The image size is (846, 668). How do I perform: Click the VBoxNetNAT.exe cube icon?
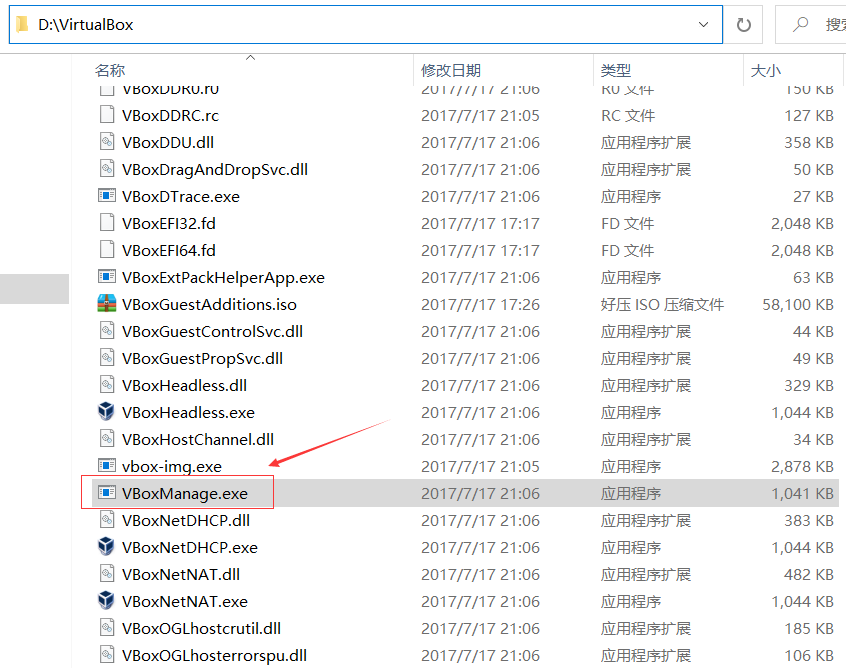(106, 601)
